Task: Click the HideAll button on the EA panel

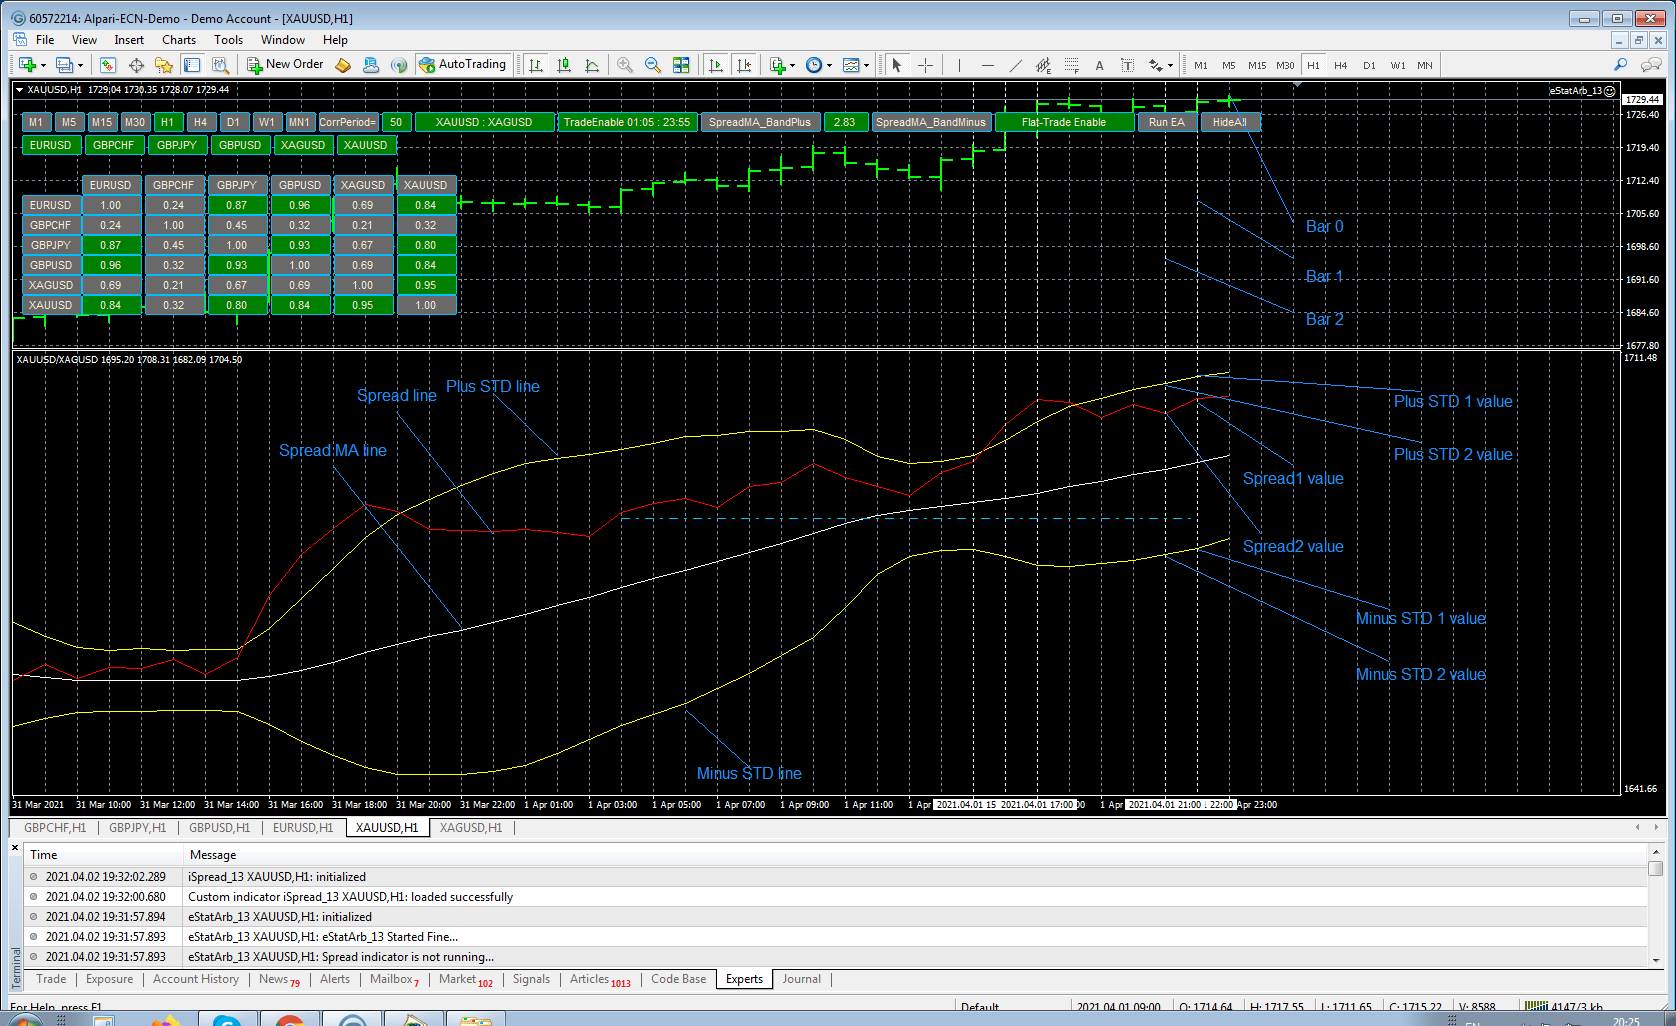Action: [1230, 121]
